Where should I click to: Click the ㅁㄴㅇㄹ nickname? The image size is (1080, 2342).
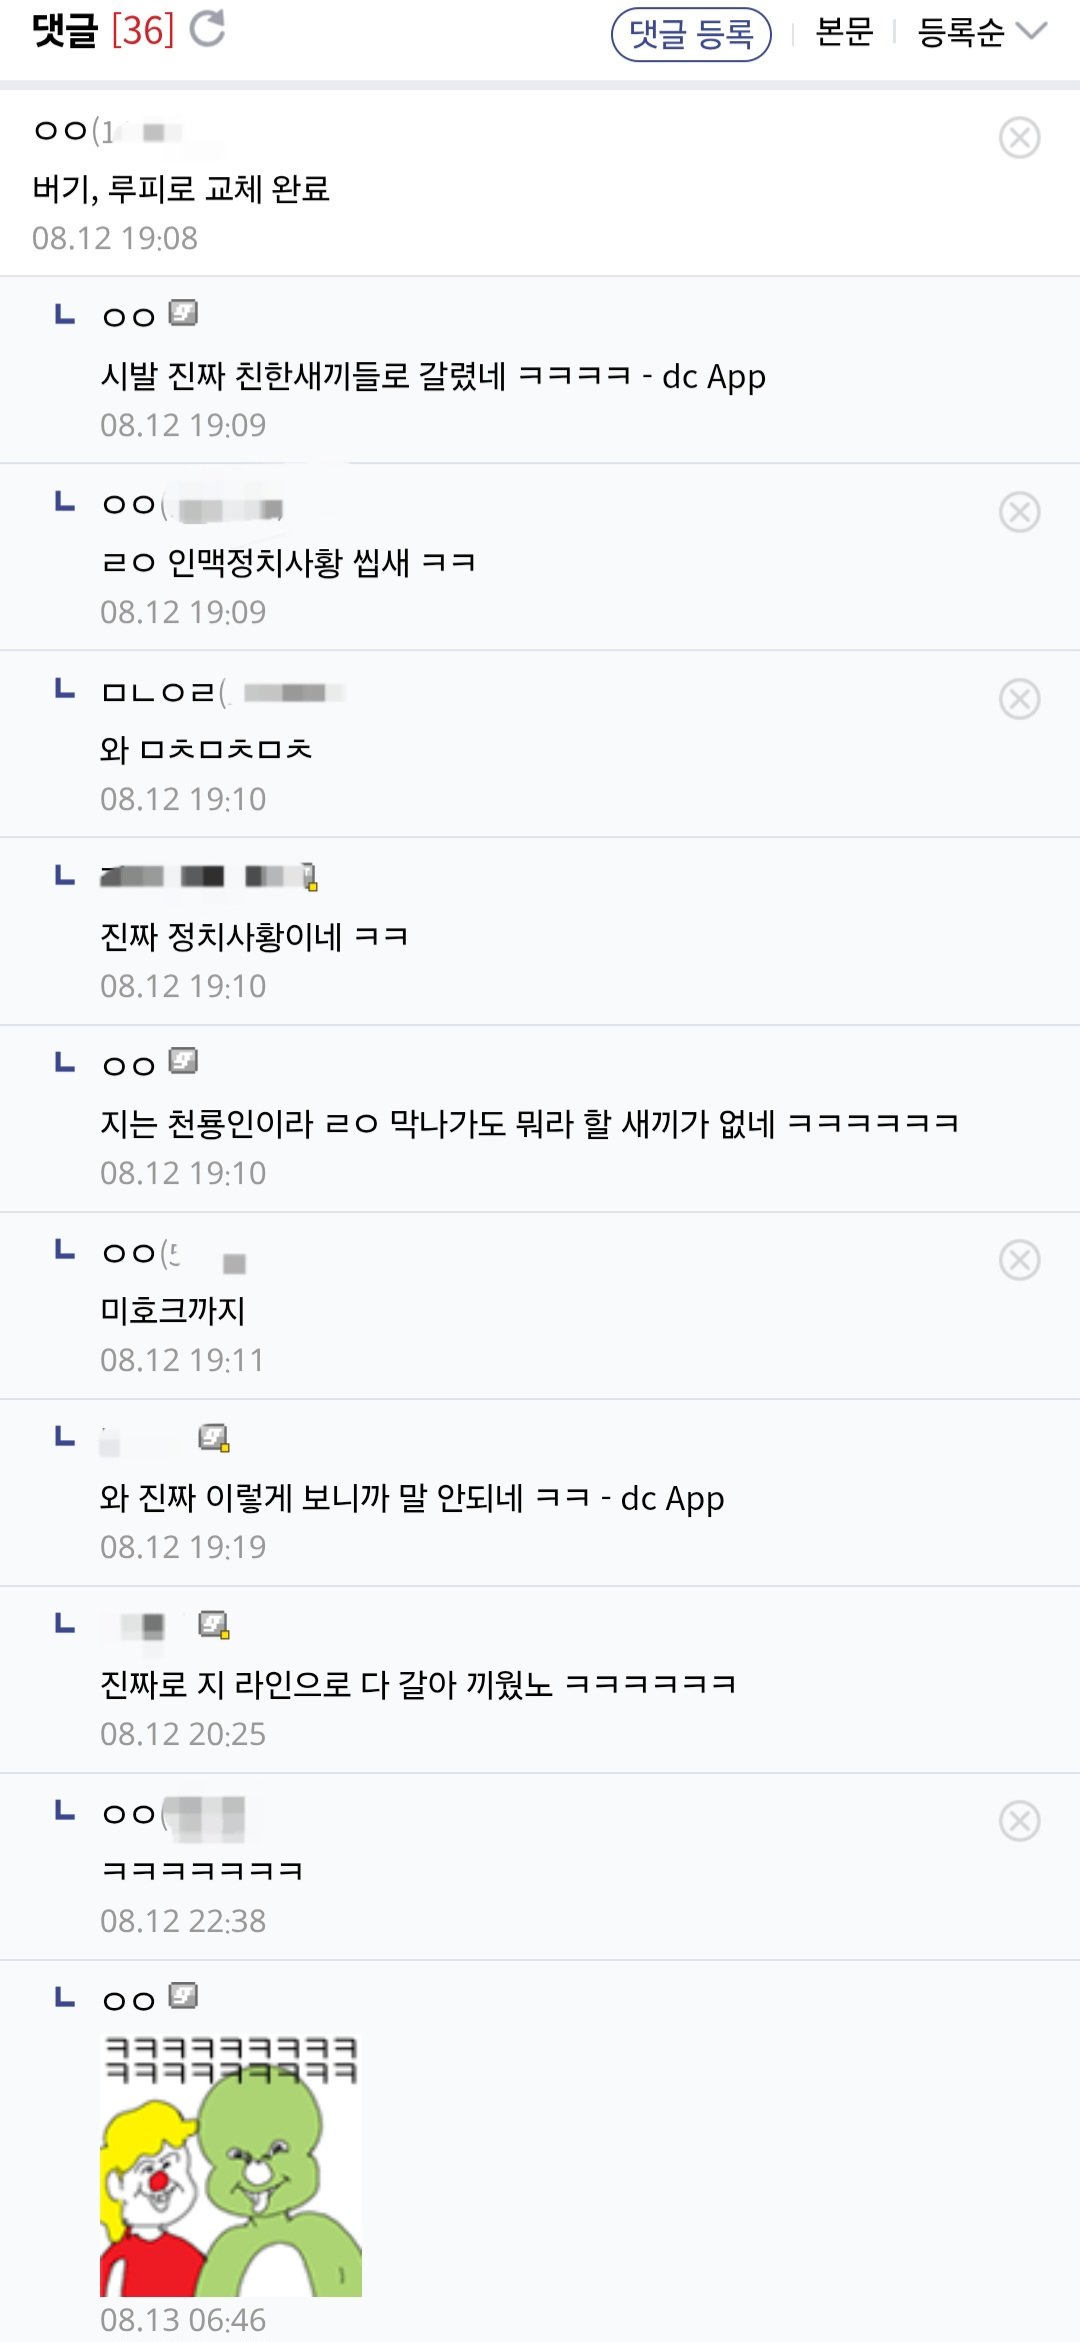coord(158,692)
